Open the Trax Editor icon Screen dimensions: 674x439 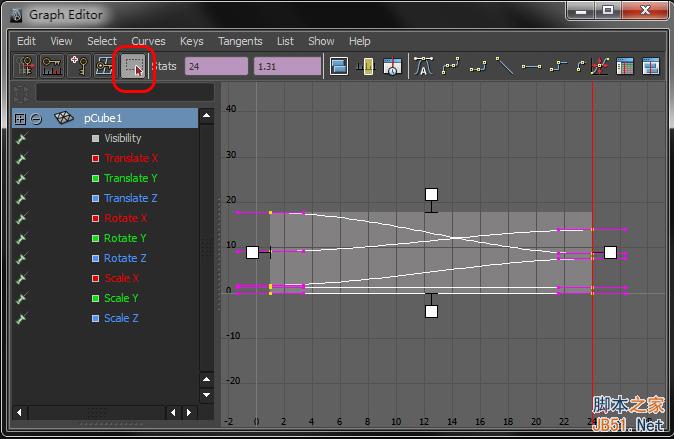click(x=651, y=67)
